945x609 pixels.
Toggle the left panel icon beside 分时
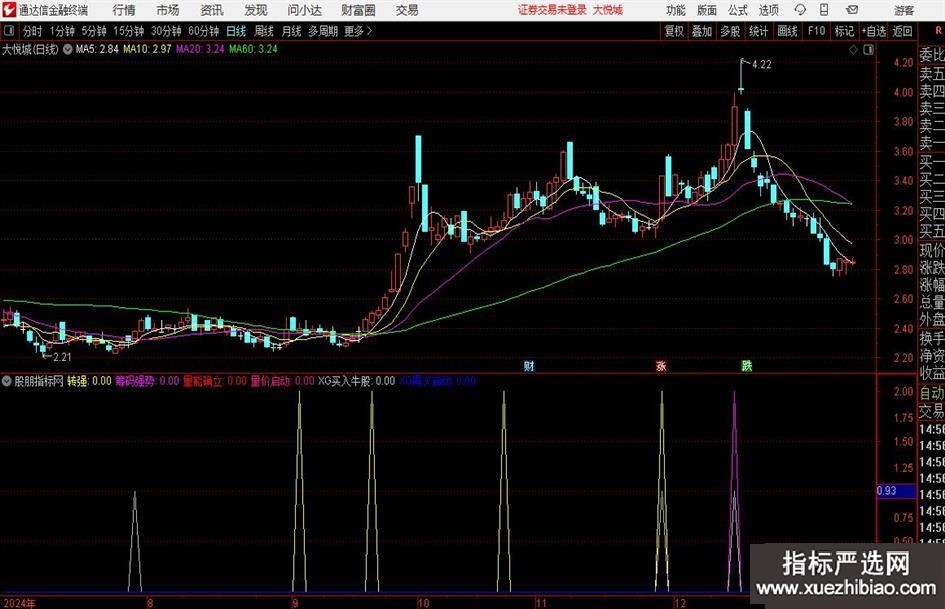tap(9, 31)
